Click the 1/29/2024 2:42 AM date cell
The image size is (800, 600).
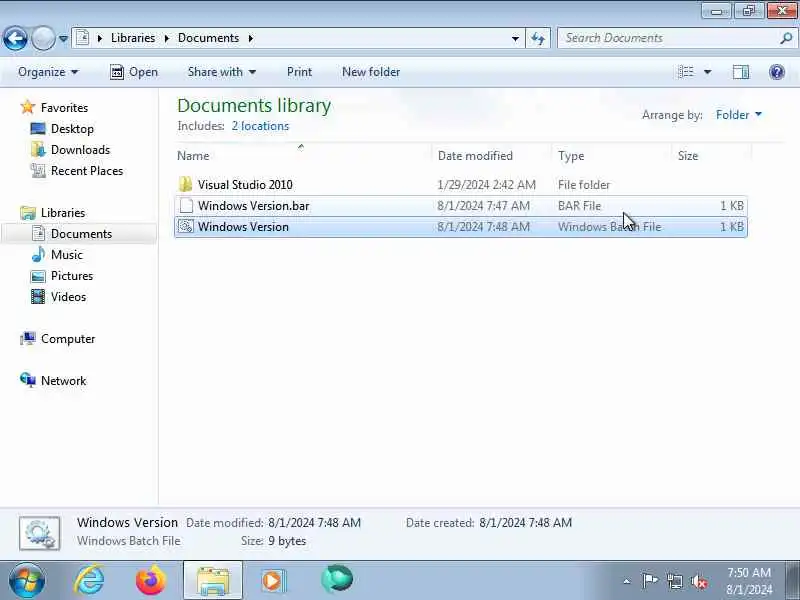486,185
